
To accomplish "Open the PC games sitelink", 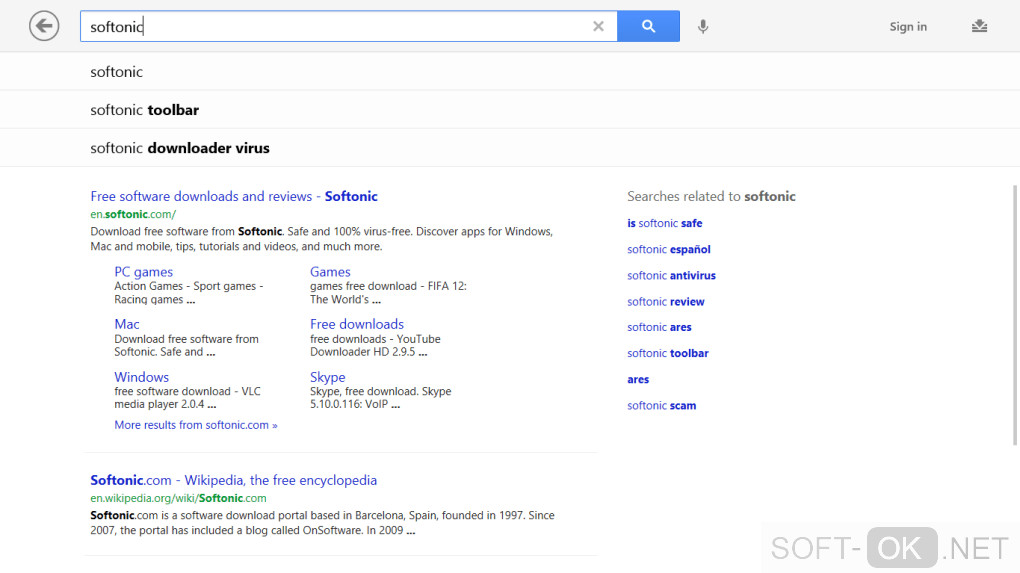I will (x=143, y=272).
